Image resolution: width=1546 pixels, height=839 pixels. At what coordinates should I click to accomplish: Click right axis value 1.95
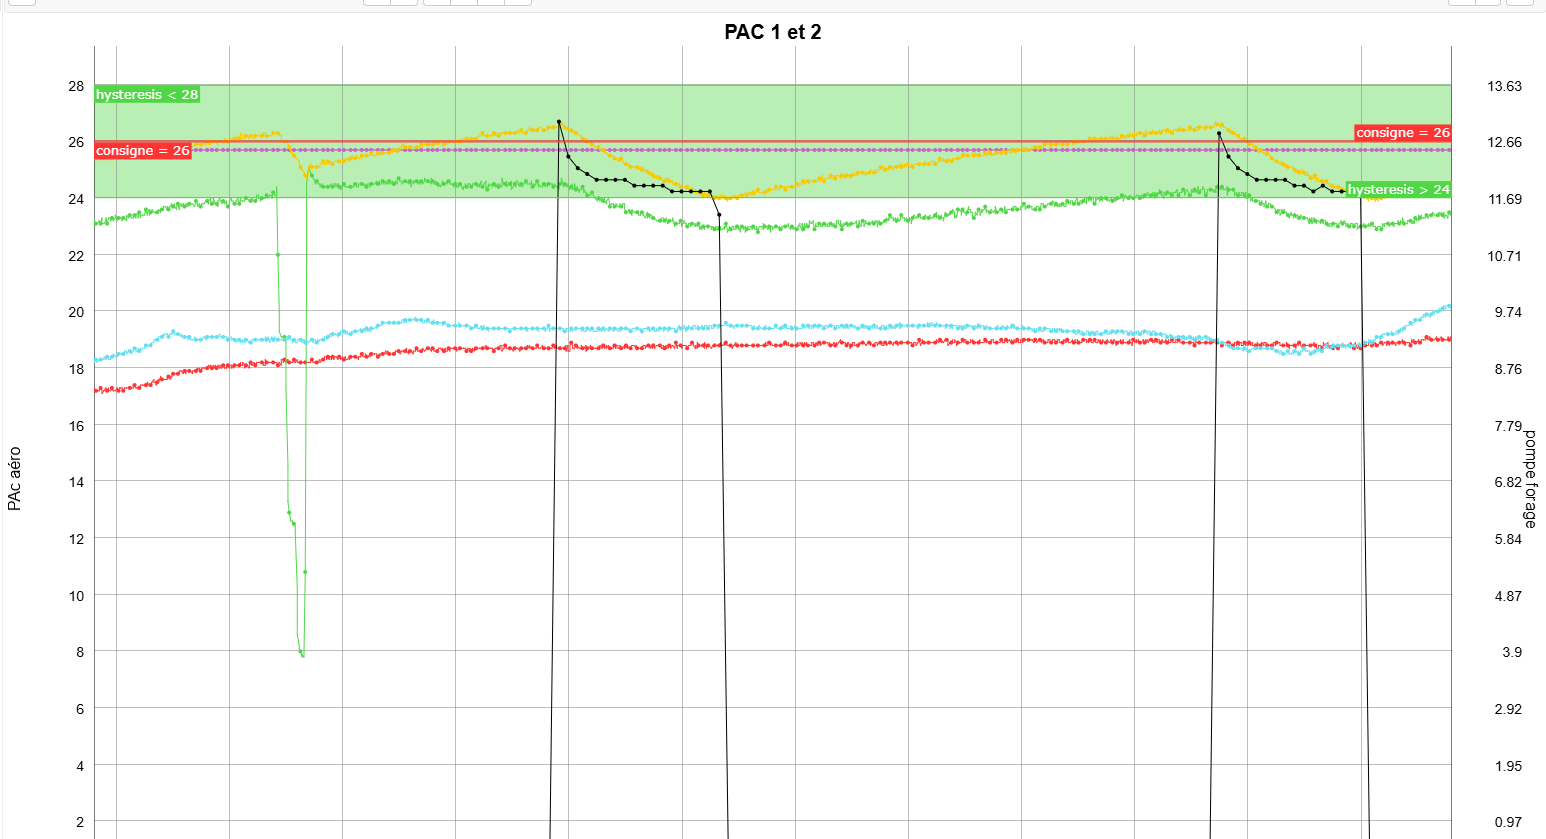click(x=1508, y=766)
